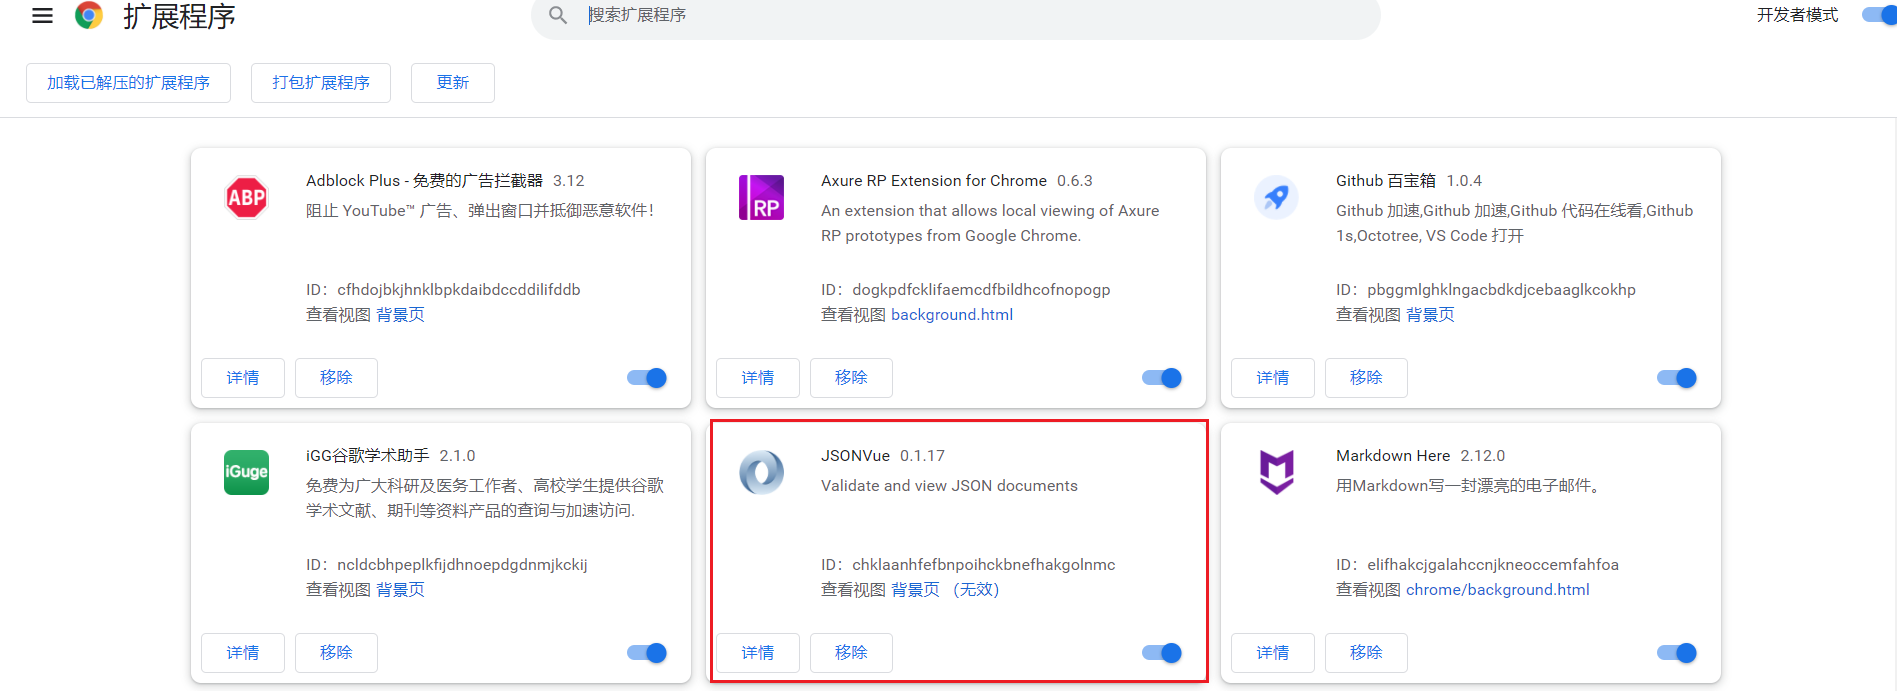Focus the 搜索扩展程序 search field

(x=955, y=15)
